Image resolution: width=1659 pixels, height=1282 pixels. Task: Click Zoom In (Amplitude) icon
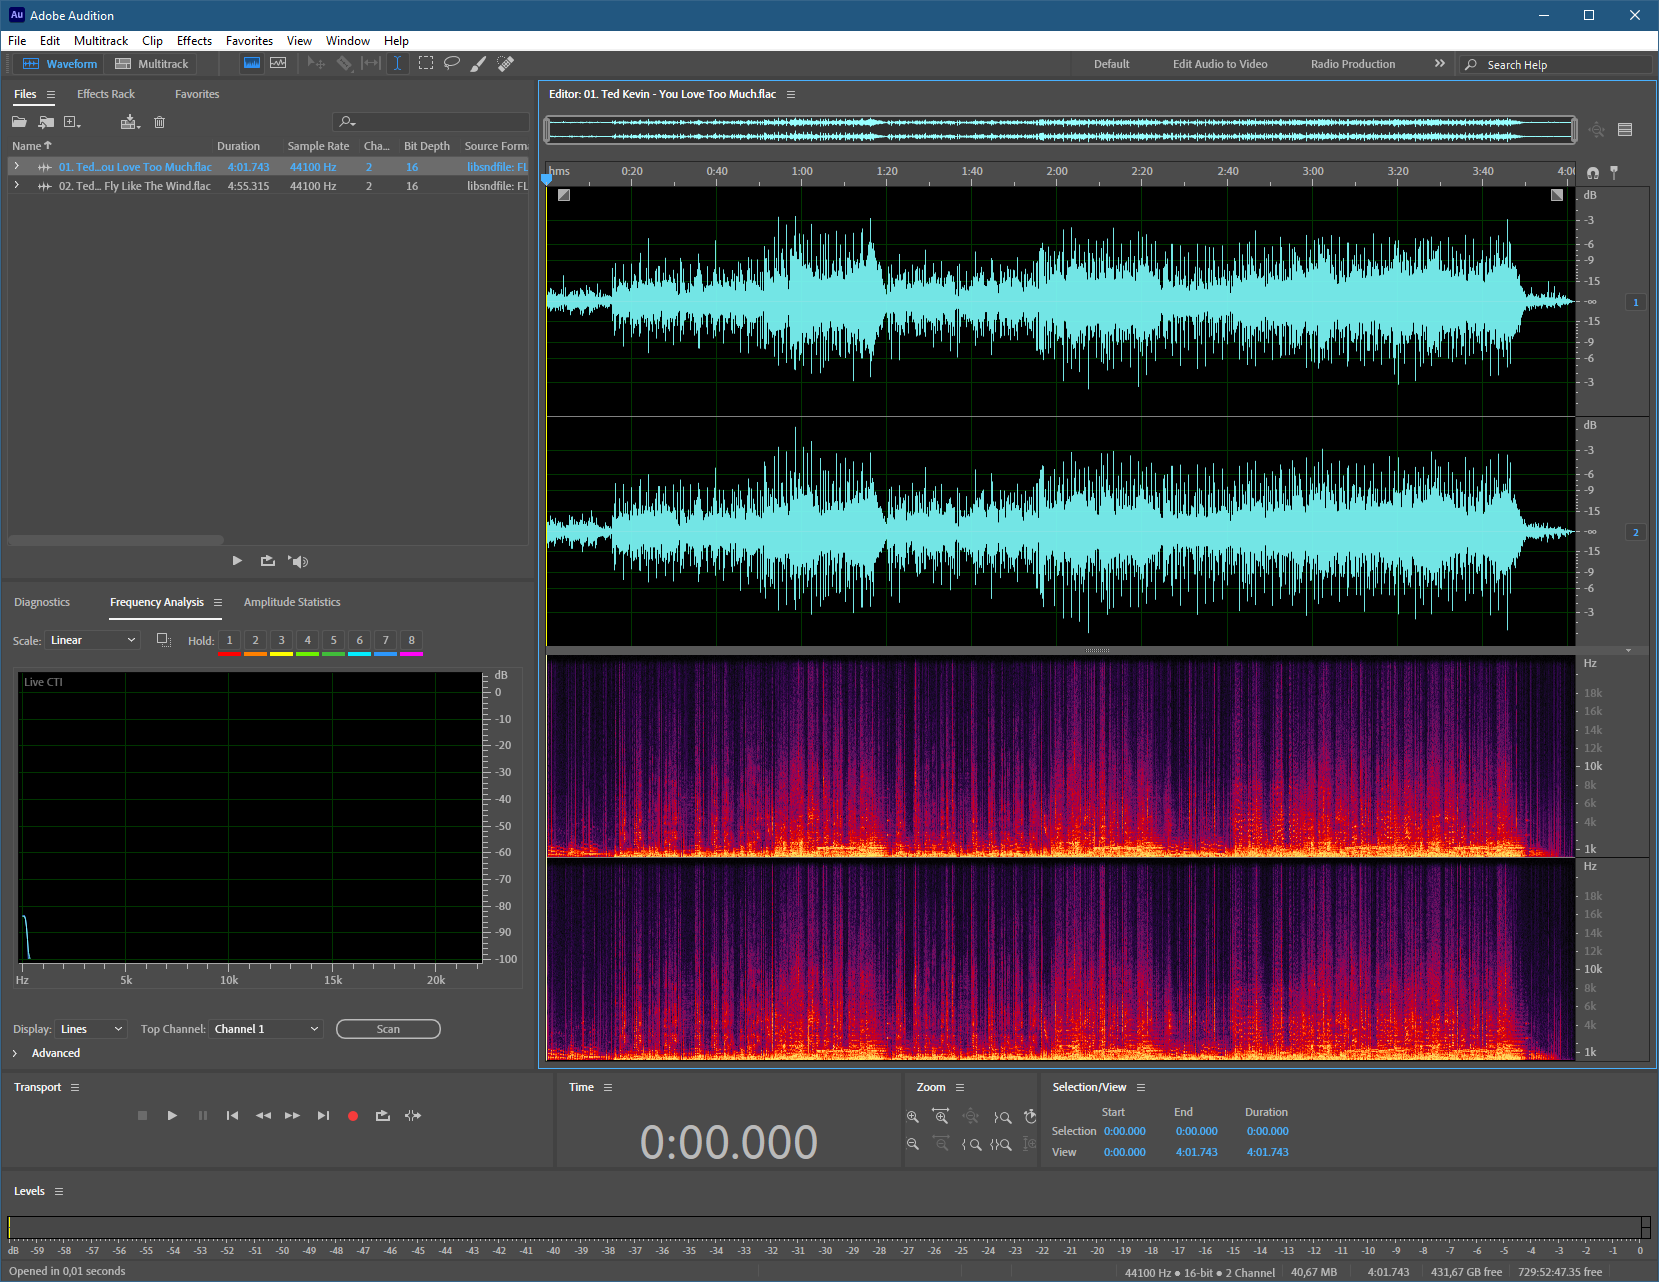point(913,1116)
